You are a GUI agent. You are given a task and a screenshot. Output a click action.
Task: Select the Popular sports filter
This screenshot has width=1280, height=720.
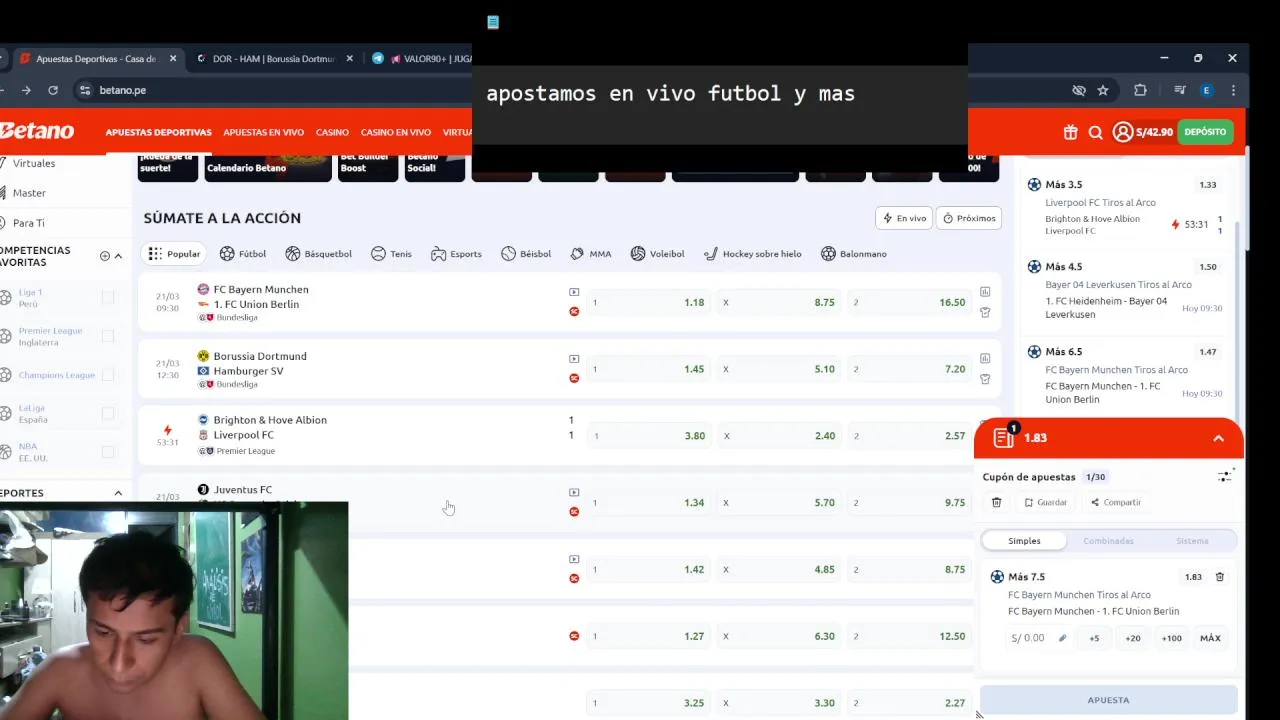tap(174, 254)
